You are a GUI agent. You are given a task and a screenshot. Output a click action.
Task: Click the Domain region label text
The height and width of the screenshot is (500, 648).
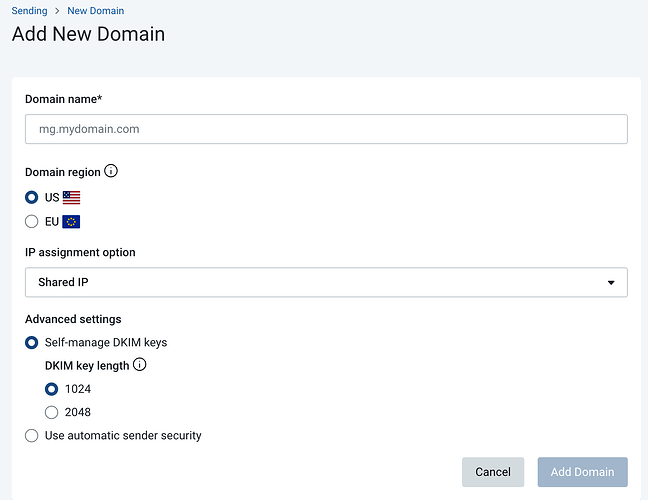click(x=63, y=172)
